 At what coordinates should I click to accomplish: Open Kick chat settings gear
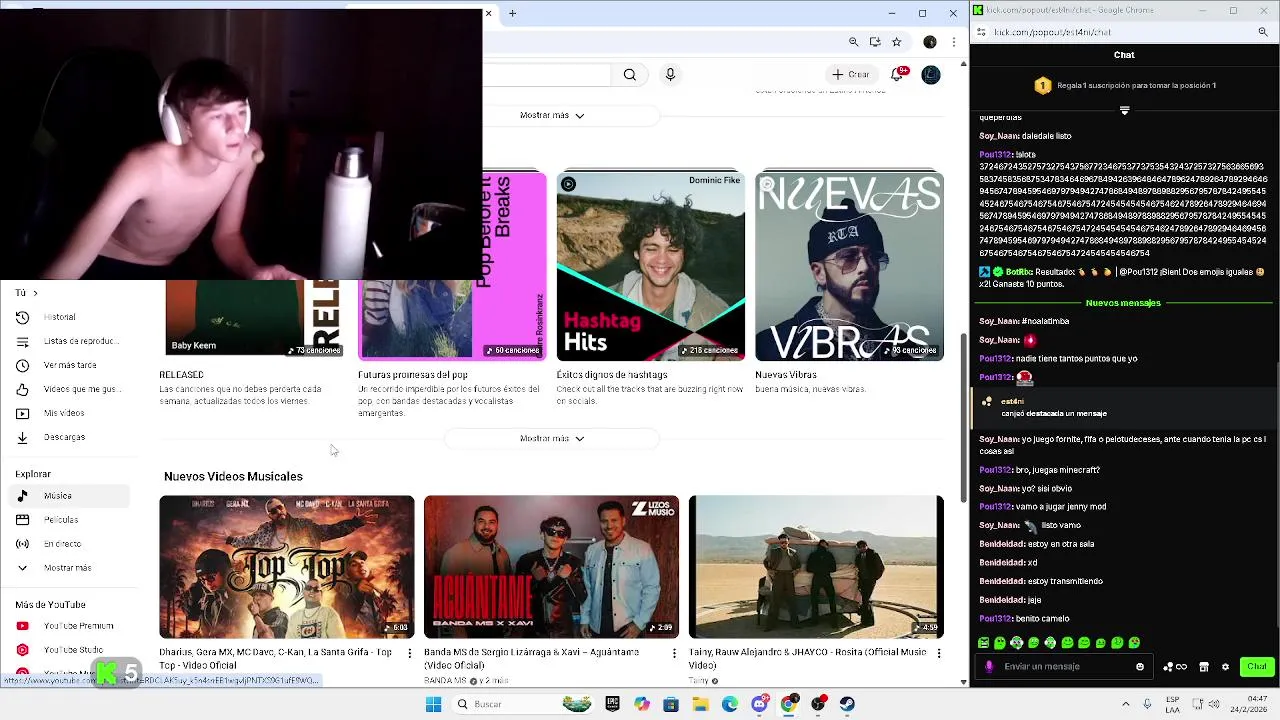click(x=1225, y=667)
